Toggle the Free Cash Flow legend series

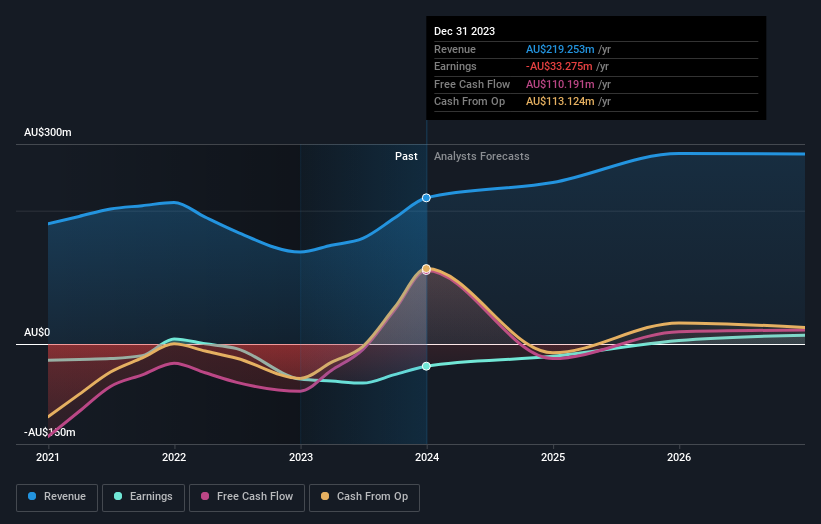pos(247,497)
